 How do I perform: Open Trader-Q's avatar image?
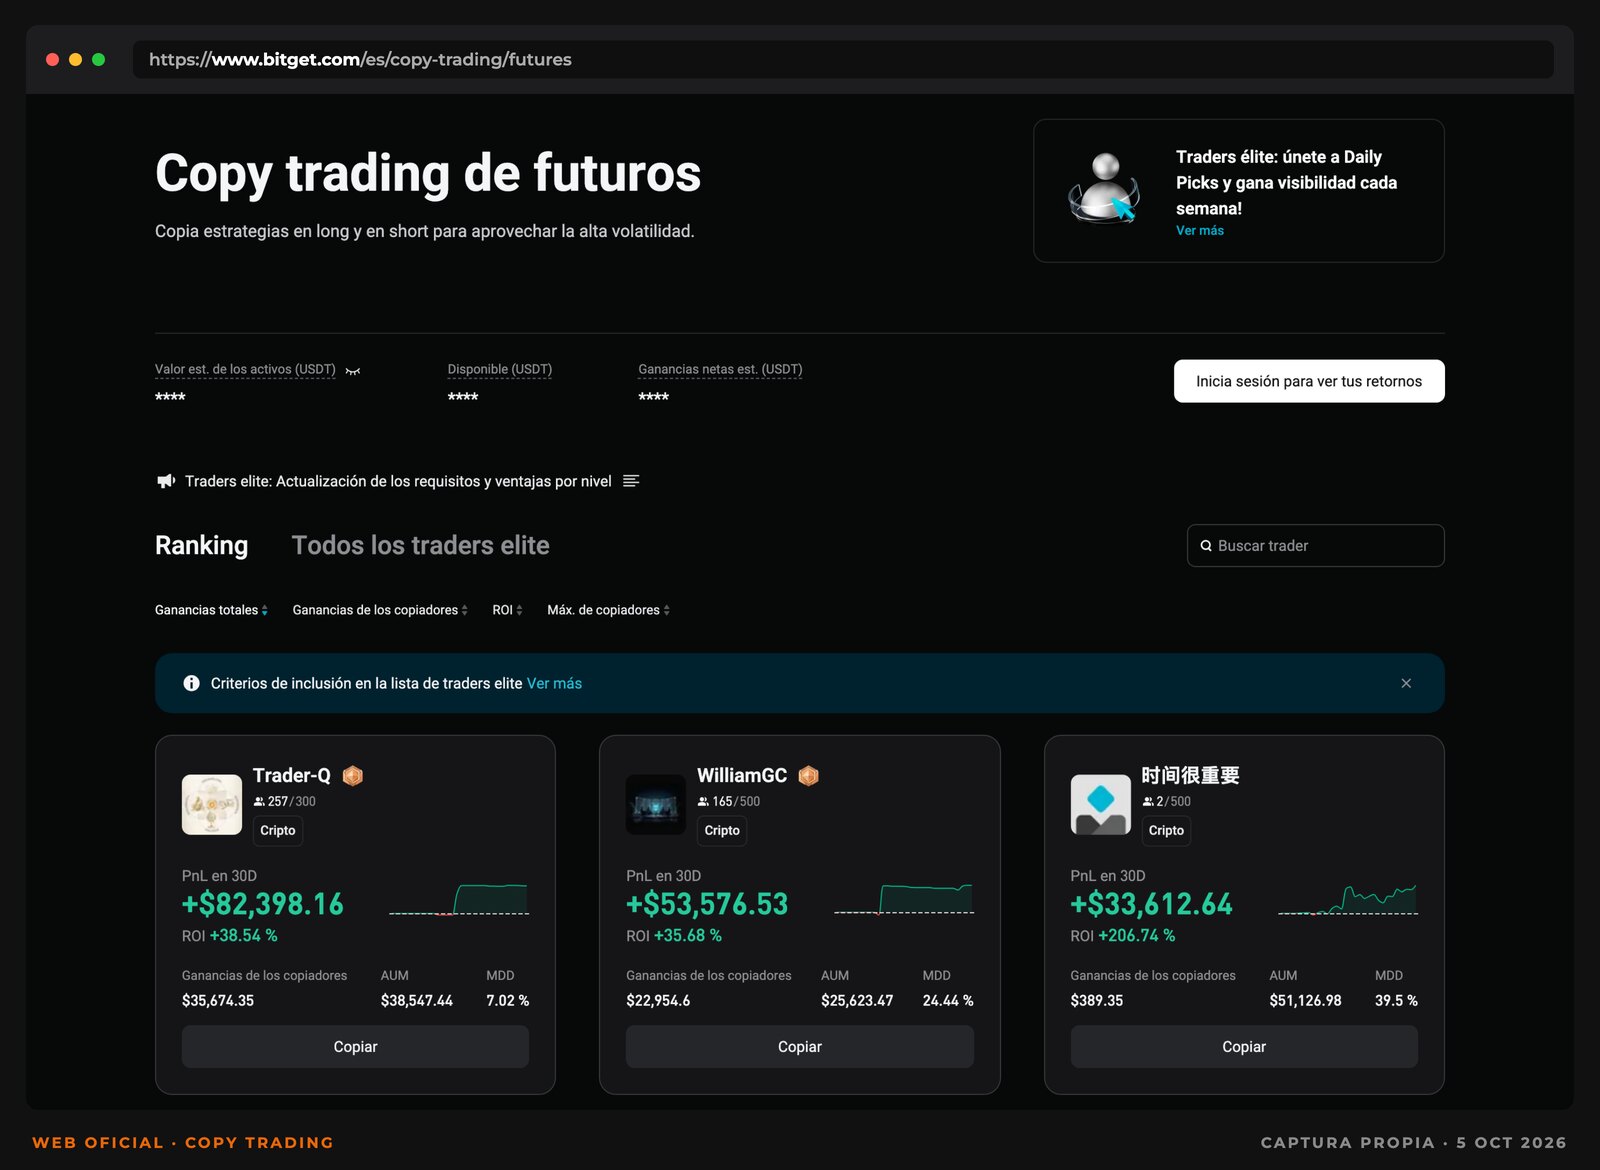point(212,805)
